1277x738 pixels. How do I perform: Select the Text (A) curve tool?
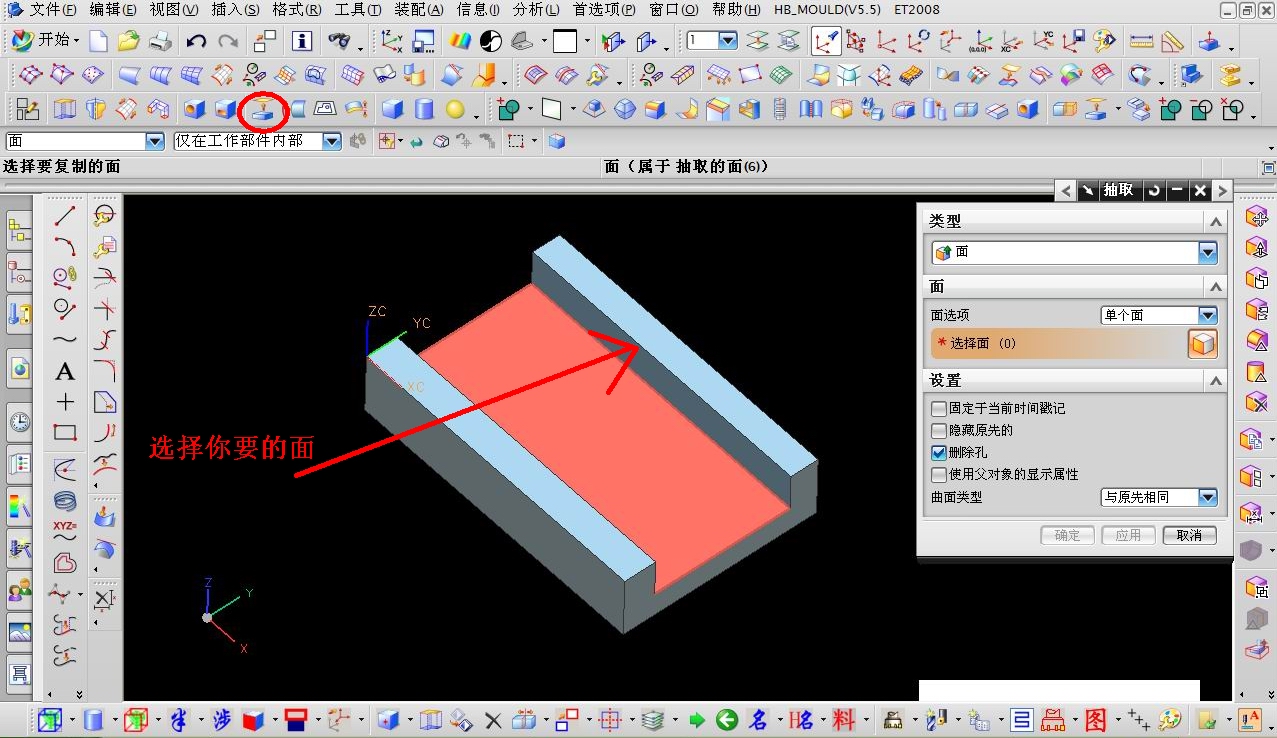click(x=65, y=372)
